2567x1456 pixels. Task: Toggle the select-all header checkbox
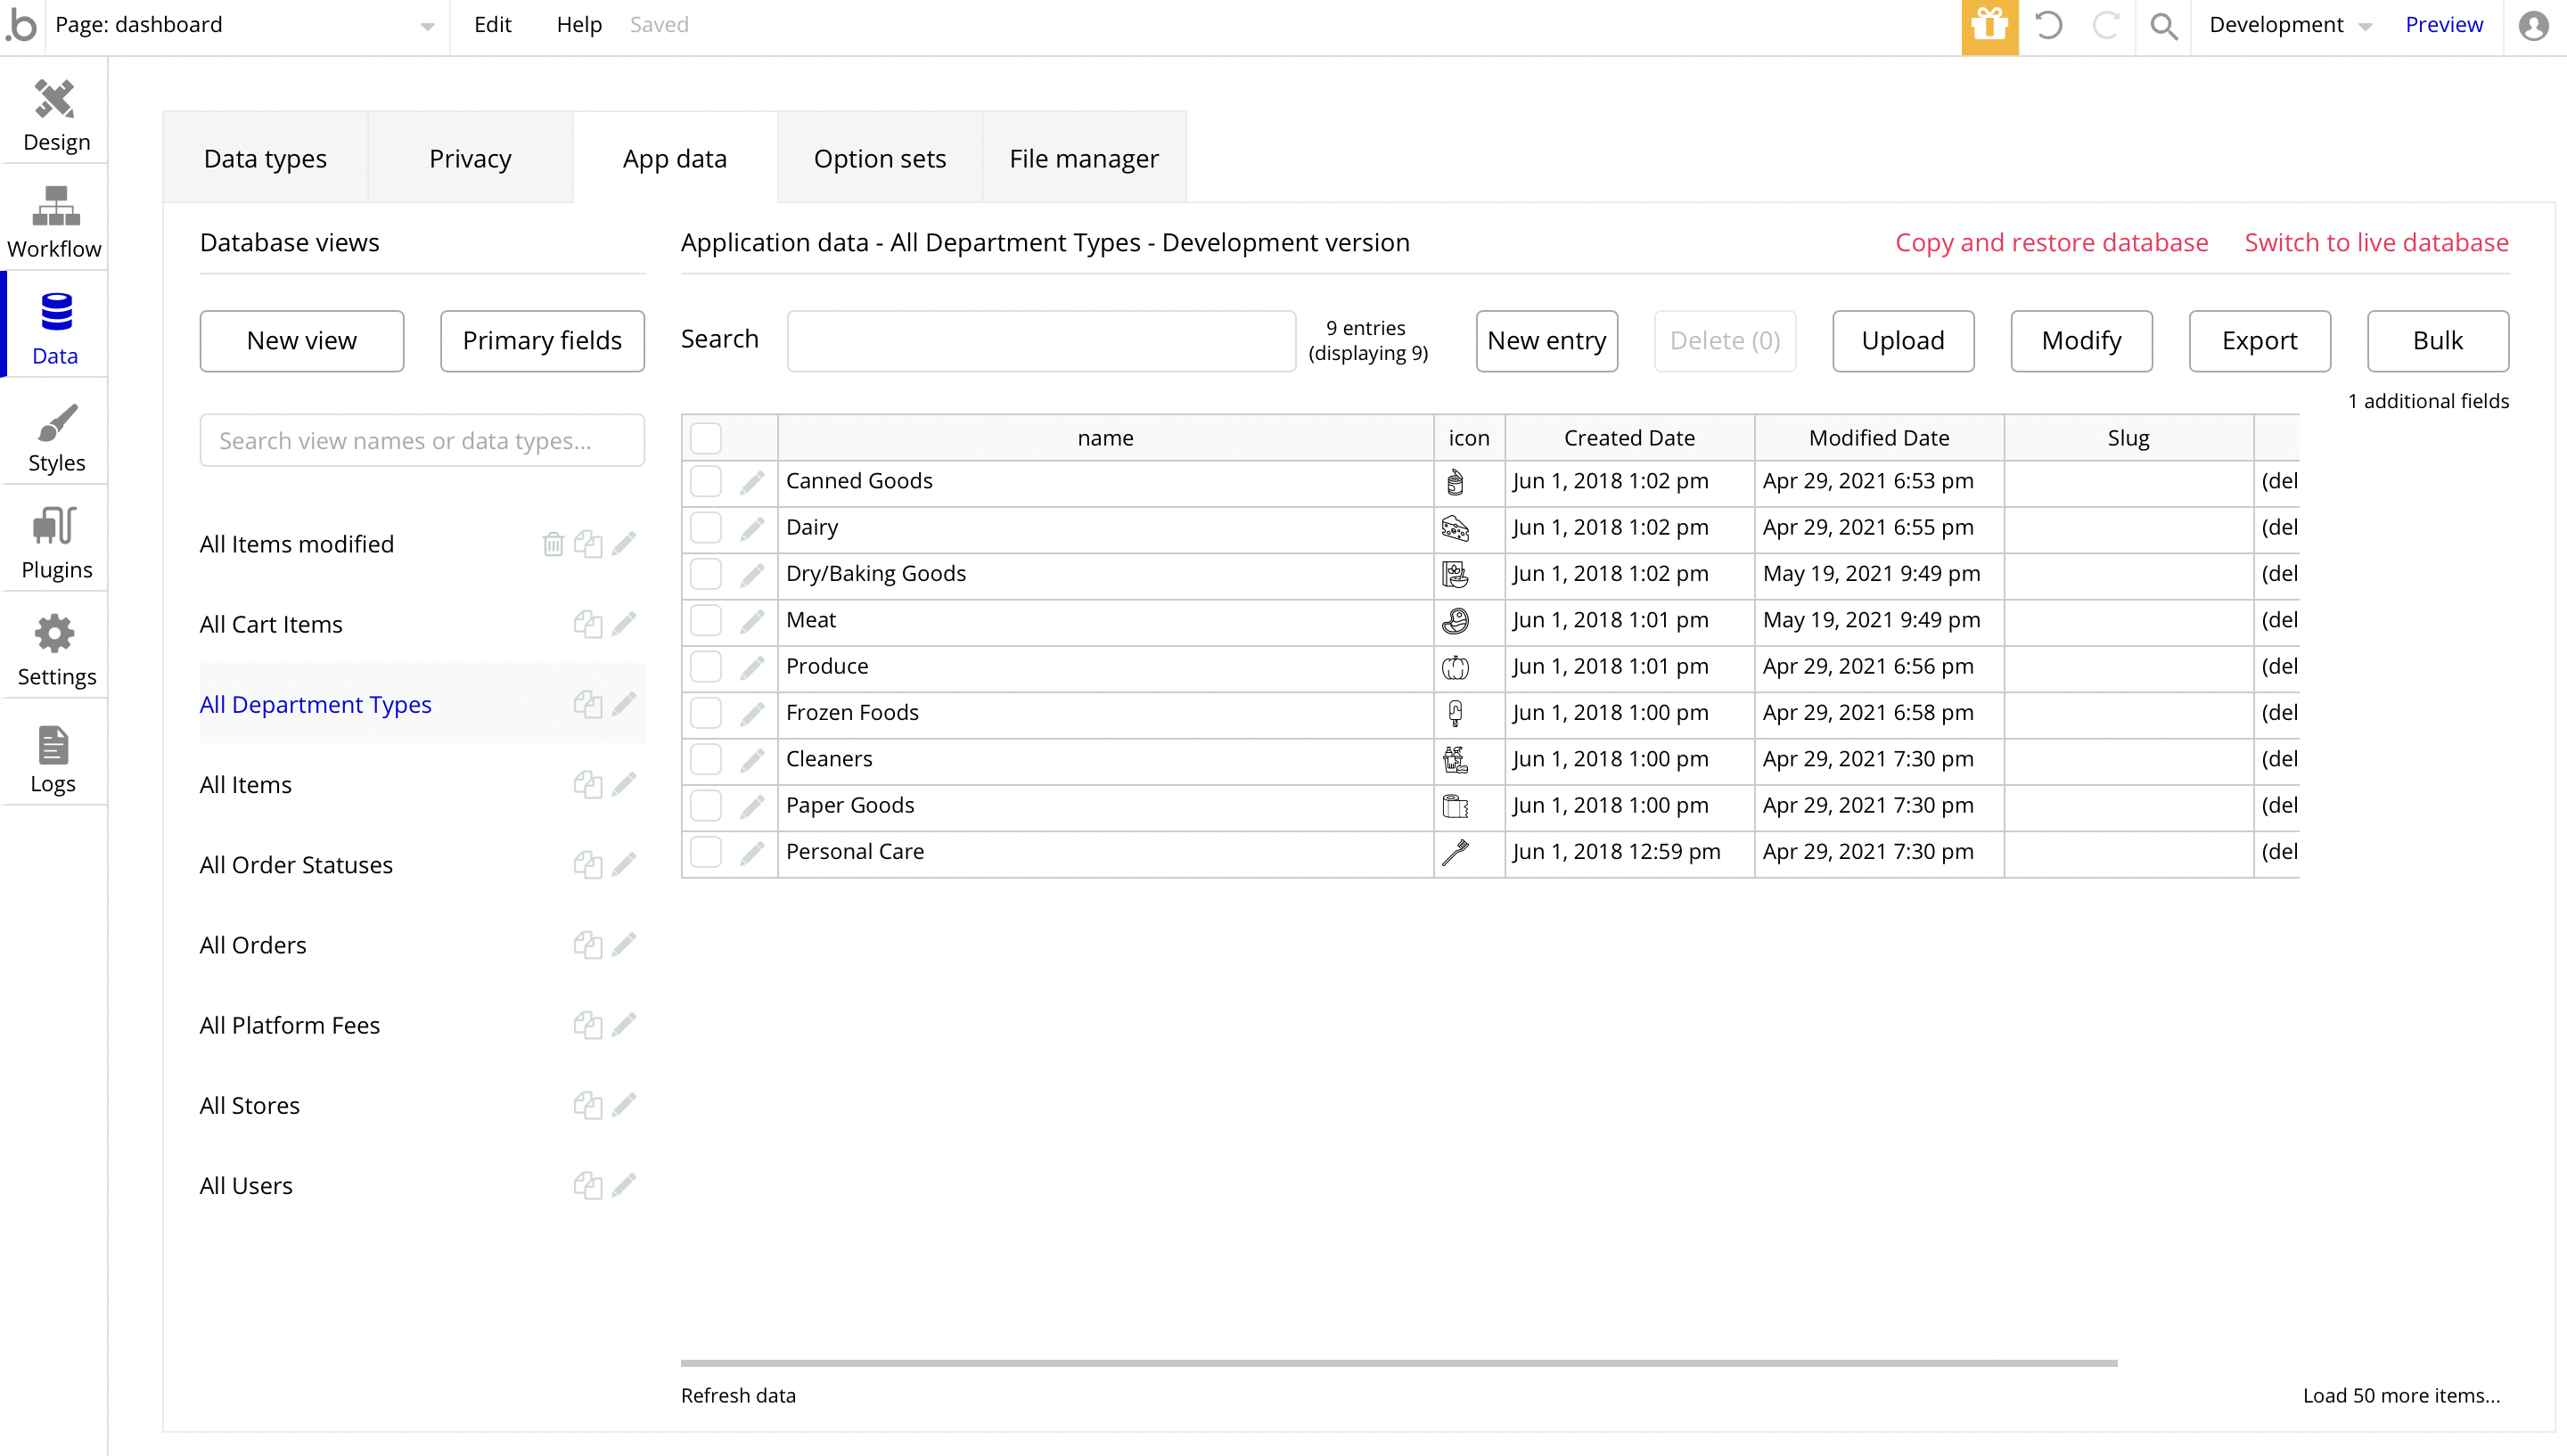[x=706, y=438]
